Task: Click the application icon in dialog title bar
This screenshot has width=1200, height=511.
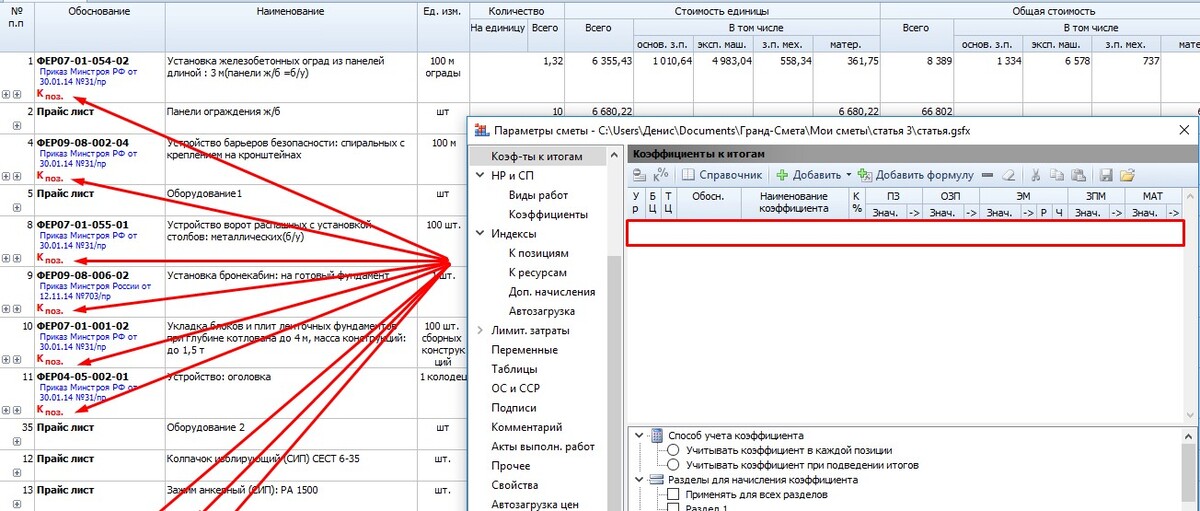Action: [481, 130]
